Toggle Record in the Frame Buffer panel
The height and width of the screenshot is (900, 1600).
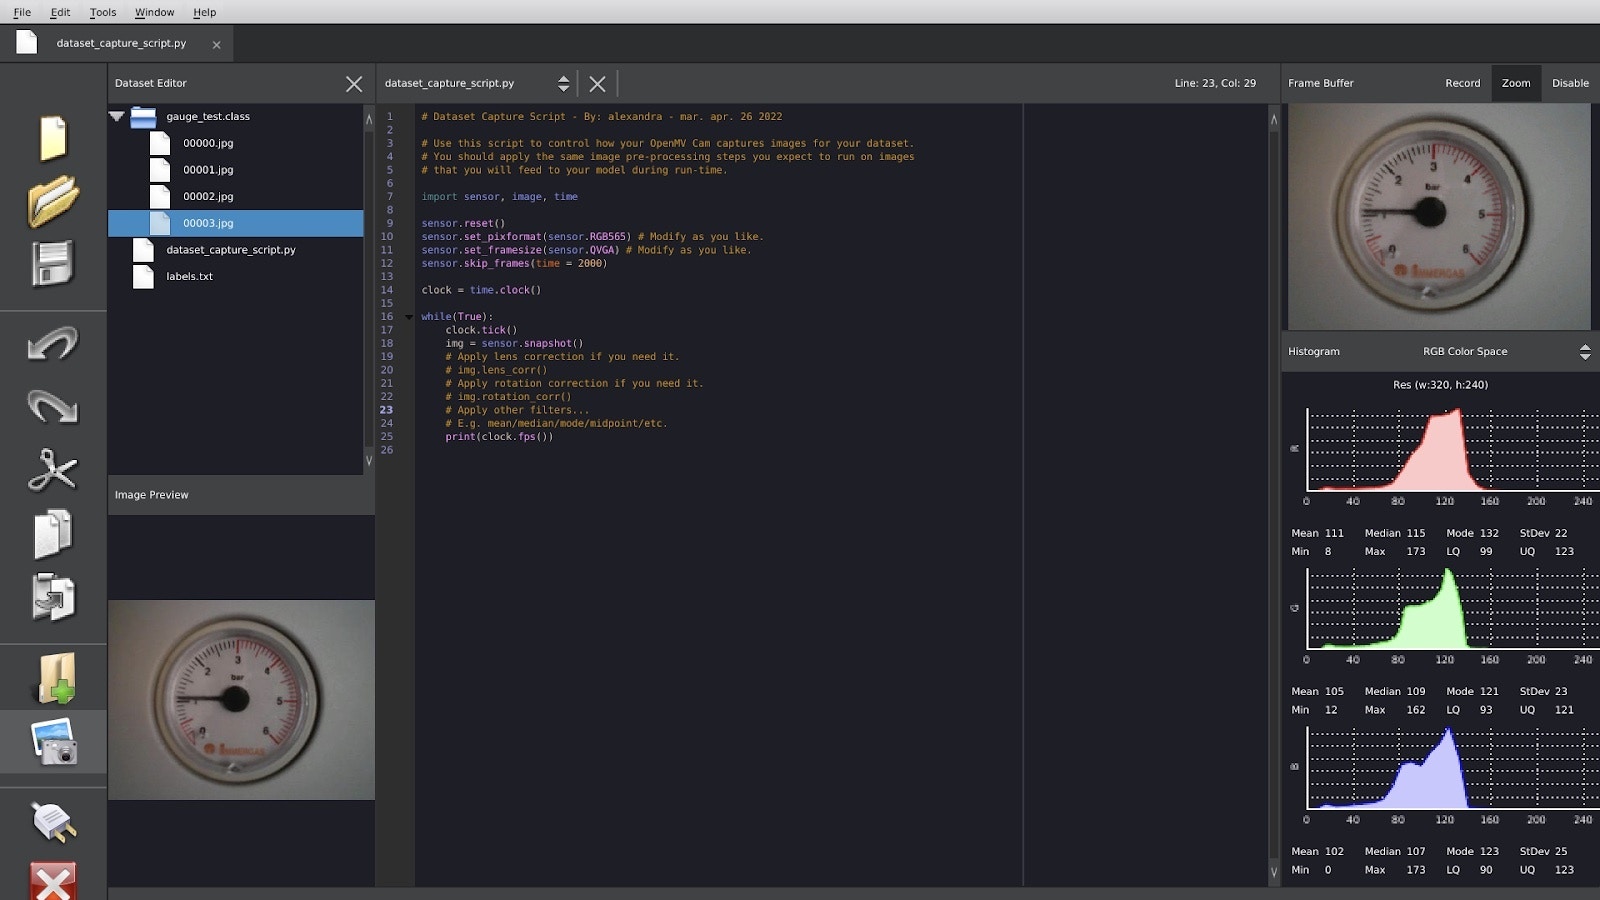1462,83
